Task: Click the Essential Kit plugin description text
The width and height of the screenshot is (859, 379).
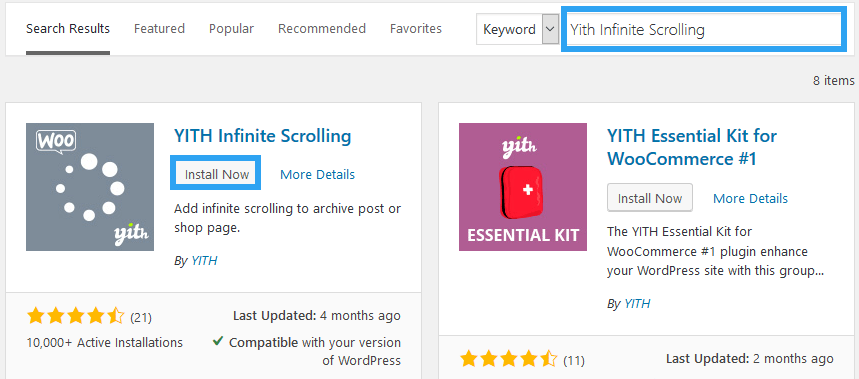Action: [x=716, y=251]
